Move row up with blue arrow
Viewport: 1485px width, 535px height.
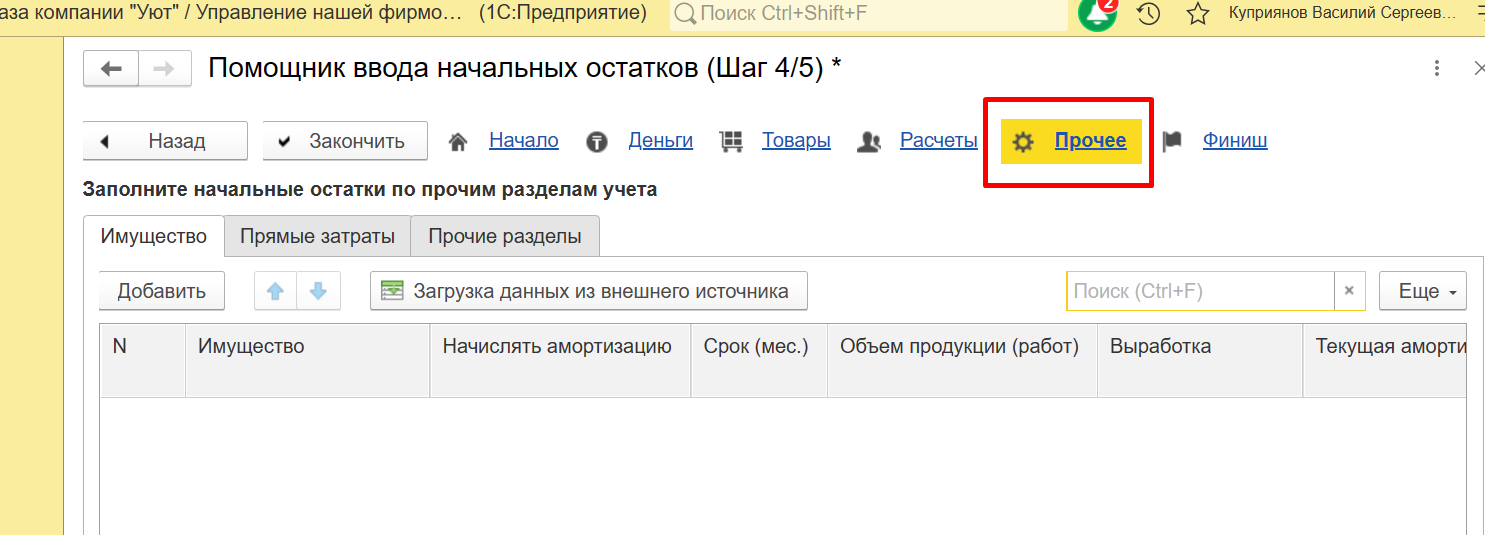click(x=276, y=291)
